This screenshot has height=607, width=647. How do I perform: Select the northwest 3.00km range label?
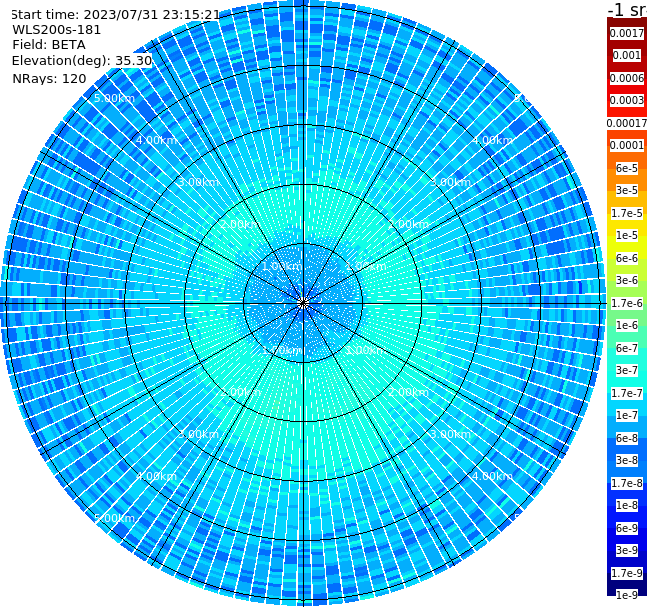(x=198, y=182)
